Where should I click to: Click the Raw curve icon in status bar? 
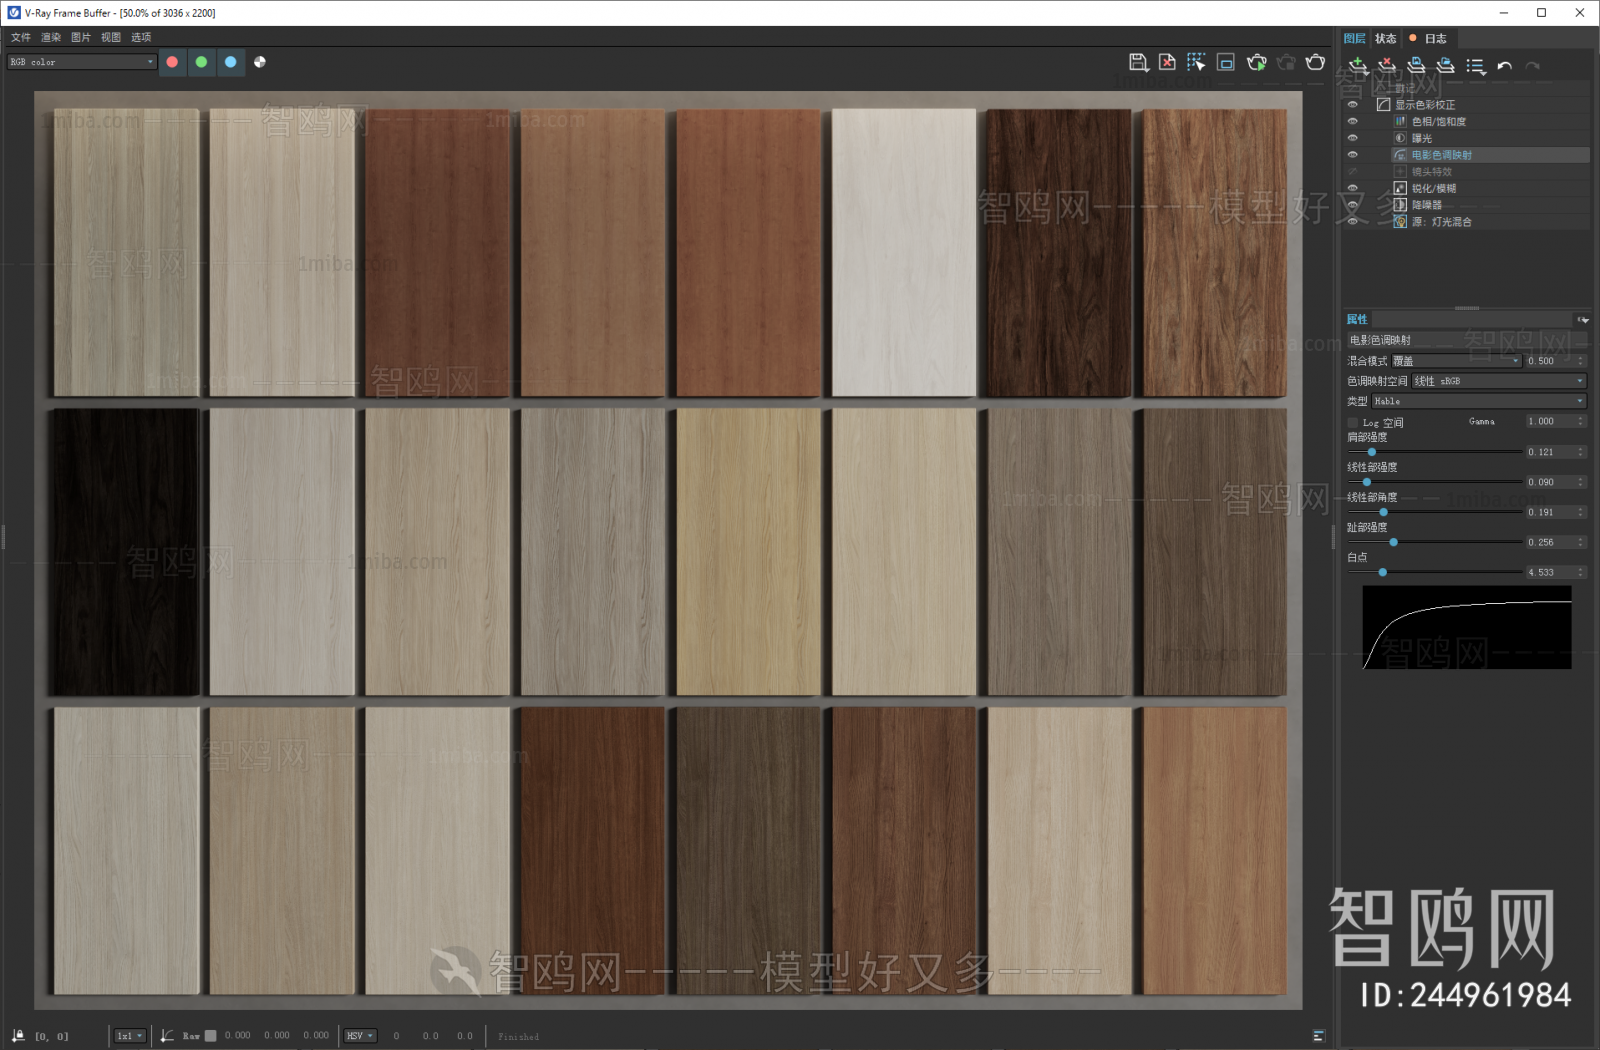[x=167, y=1036]
